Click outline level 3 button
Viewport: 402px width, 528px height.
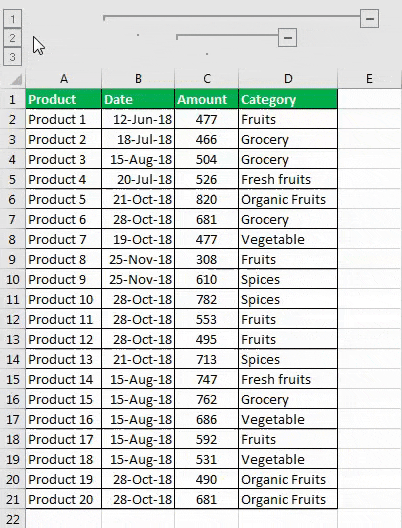pyautogui.click(x=12, y=57)
